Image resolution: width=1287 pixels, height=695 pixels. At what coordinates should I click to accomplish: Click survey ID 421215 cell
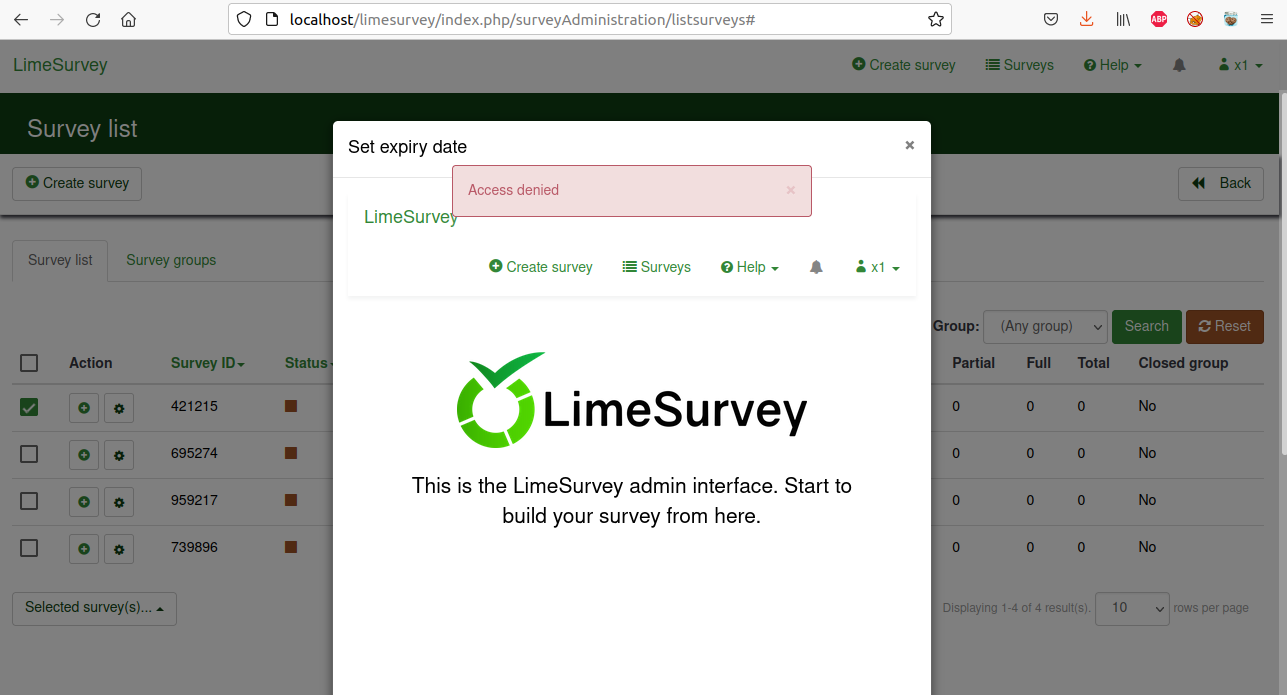tap(194, 407)
